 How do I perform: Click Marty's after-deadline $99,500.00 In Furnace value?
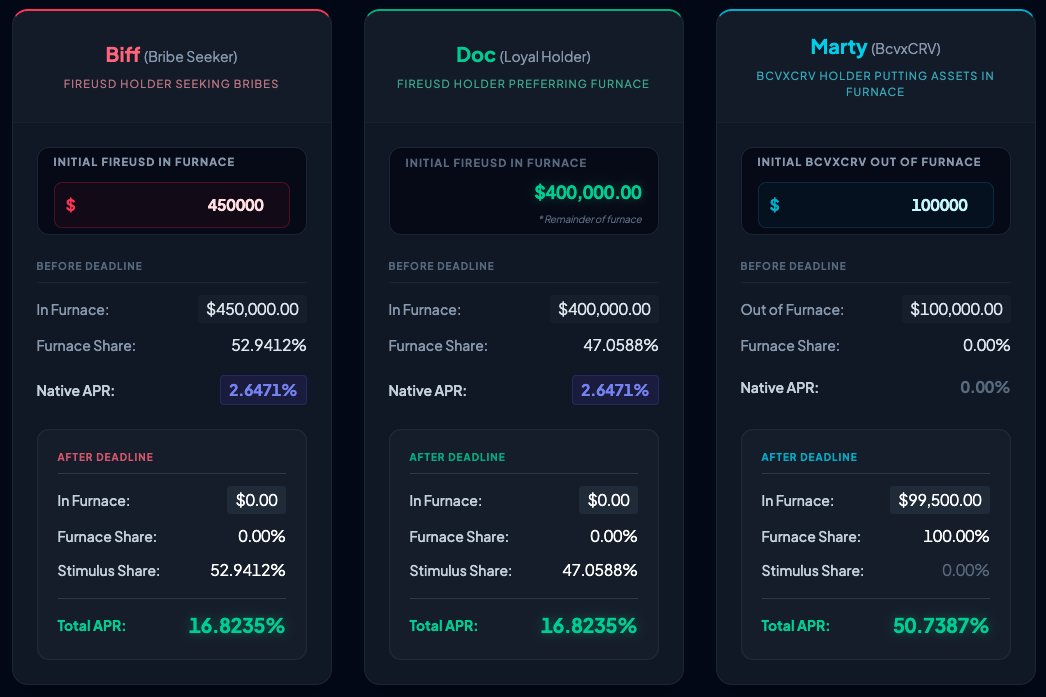pos(940,500)
